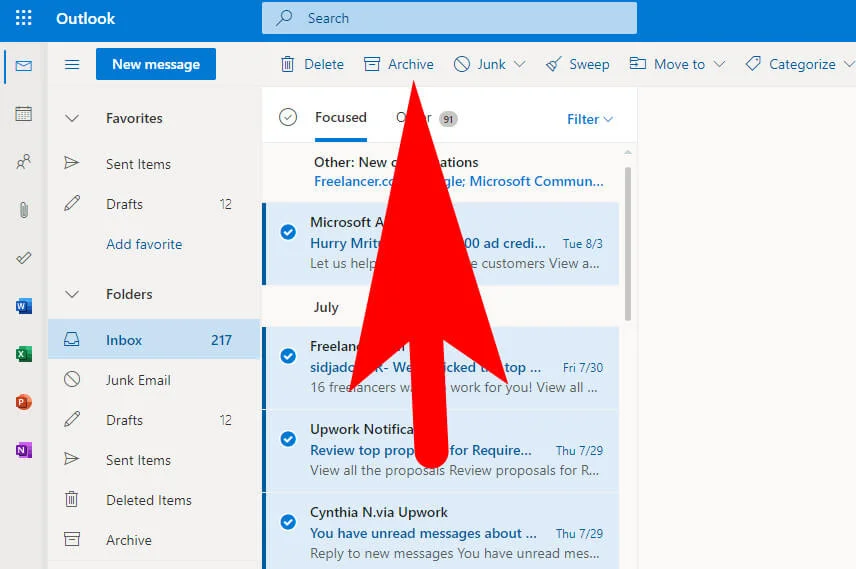Open the Move to dropdown arrow
The image size is (856, 569).
point(720,64)
